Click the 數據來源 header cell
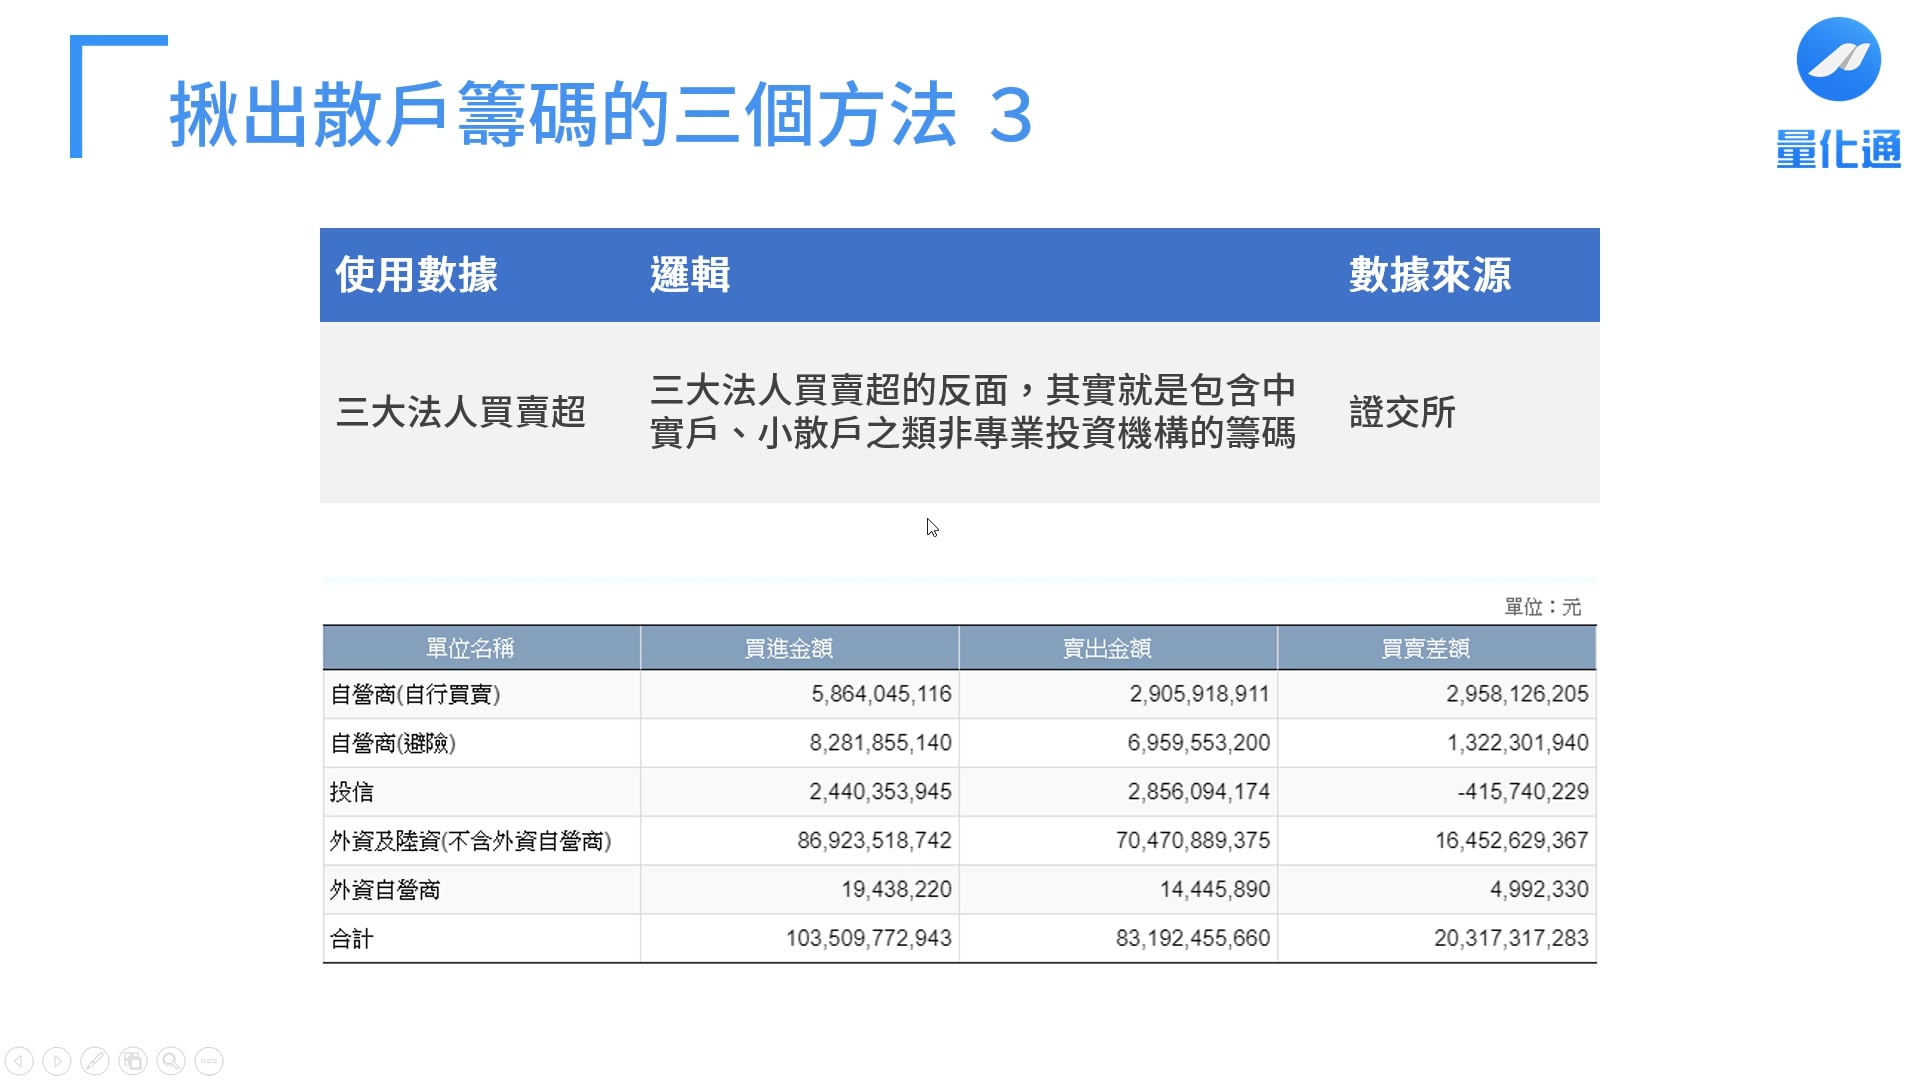Screen dimensions: 1920x1080 [1430, 274]
